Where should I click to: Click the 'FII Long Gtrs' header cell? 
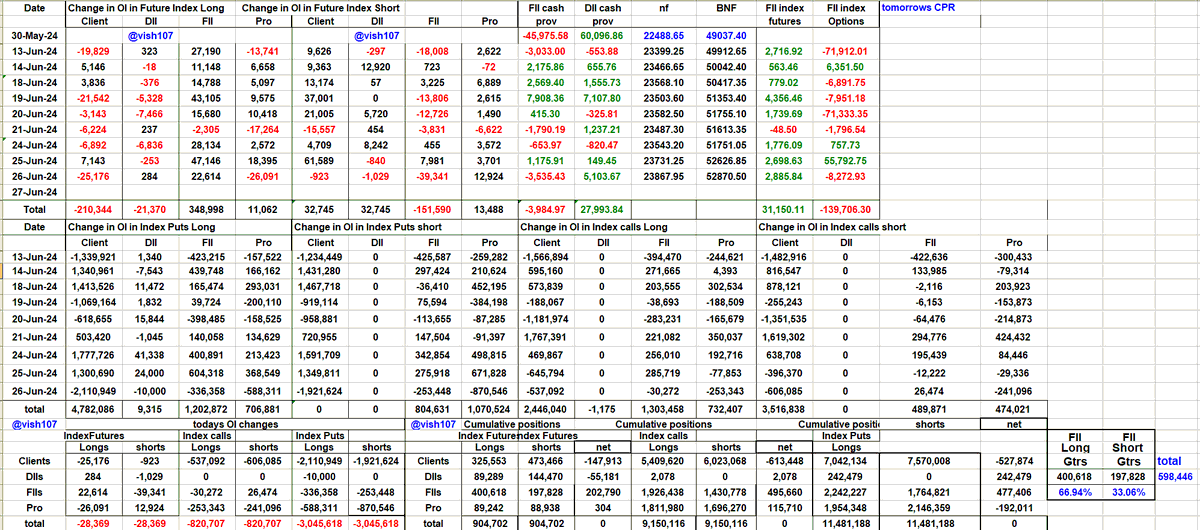pos(1075,449)
